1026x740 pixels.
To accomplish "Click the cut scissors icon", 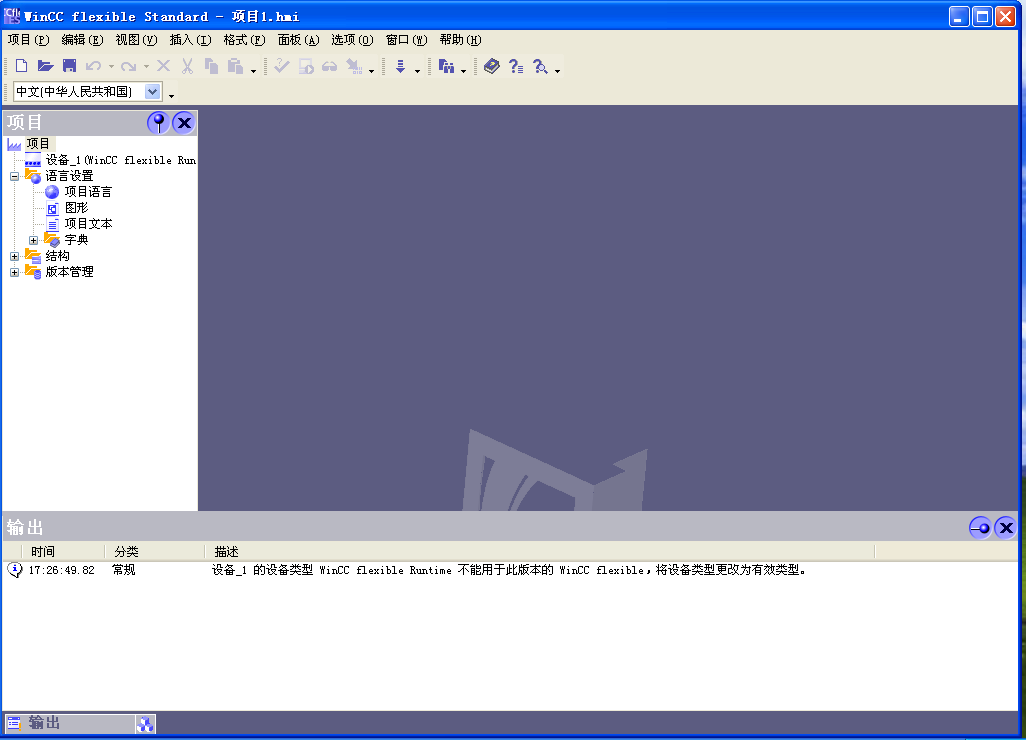I will [188, 66].
